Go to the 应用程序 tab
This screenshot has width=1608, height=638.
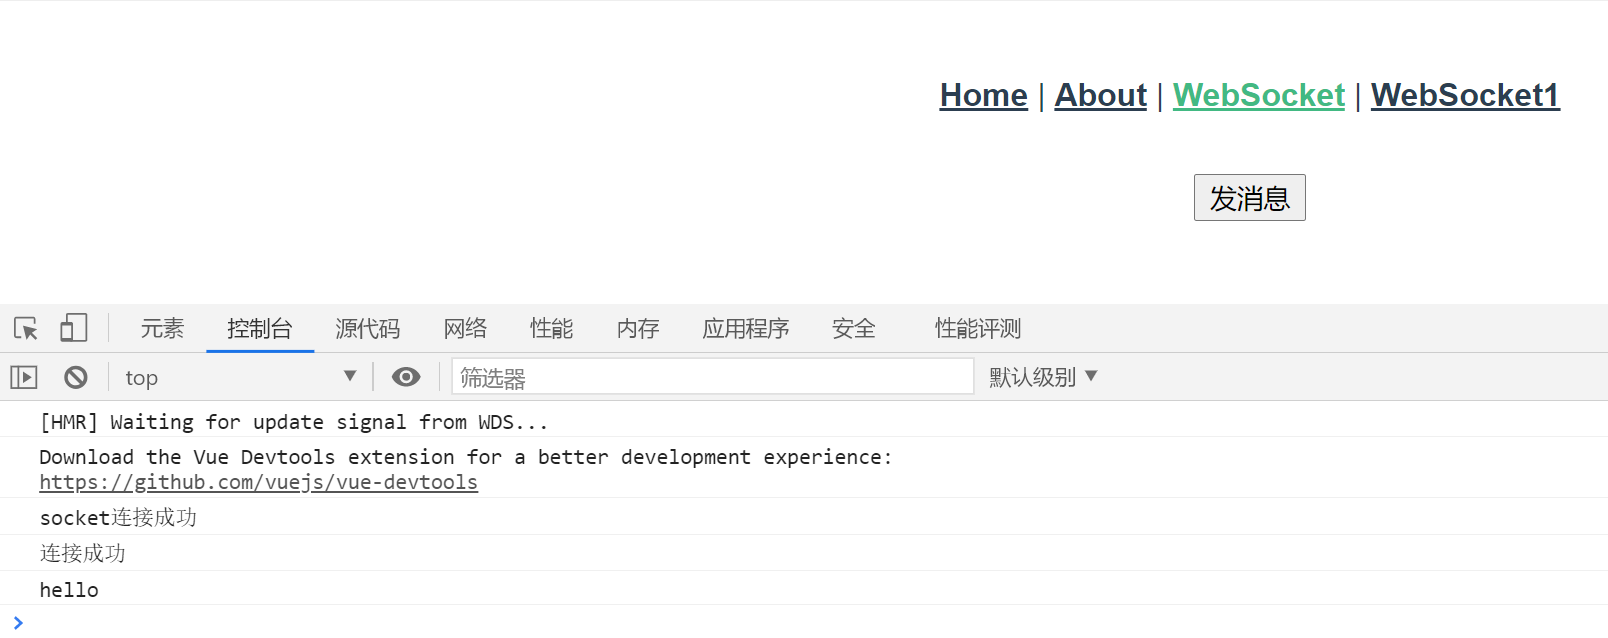point(745,328)
